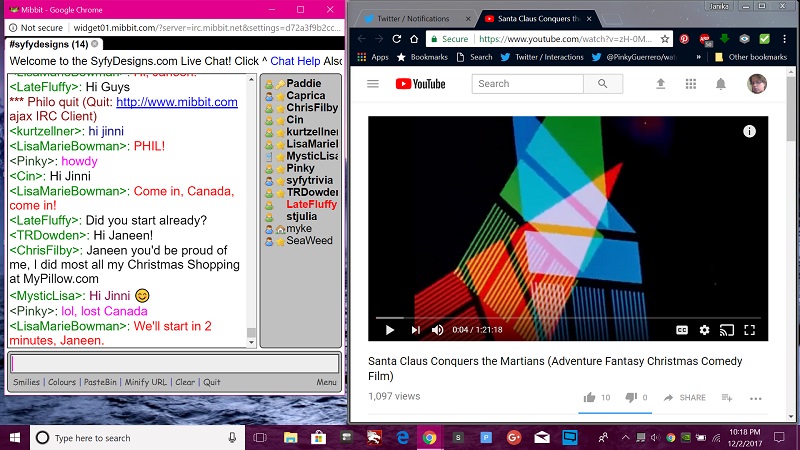Clear the Mibbit chat window

(185, 382)
